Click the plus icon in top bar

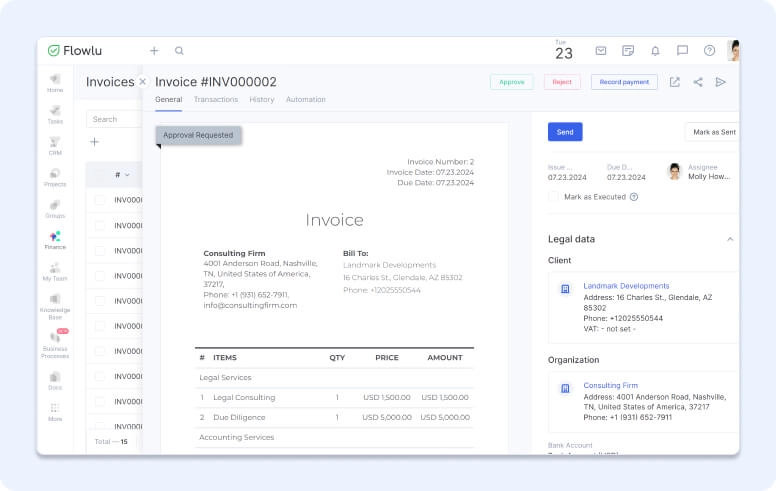(154, 50)
